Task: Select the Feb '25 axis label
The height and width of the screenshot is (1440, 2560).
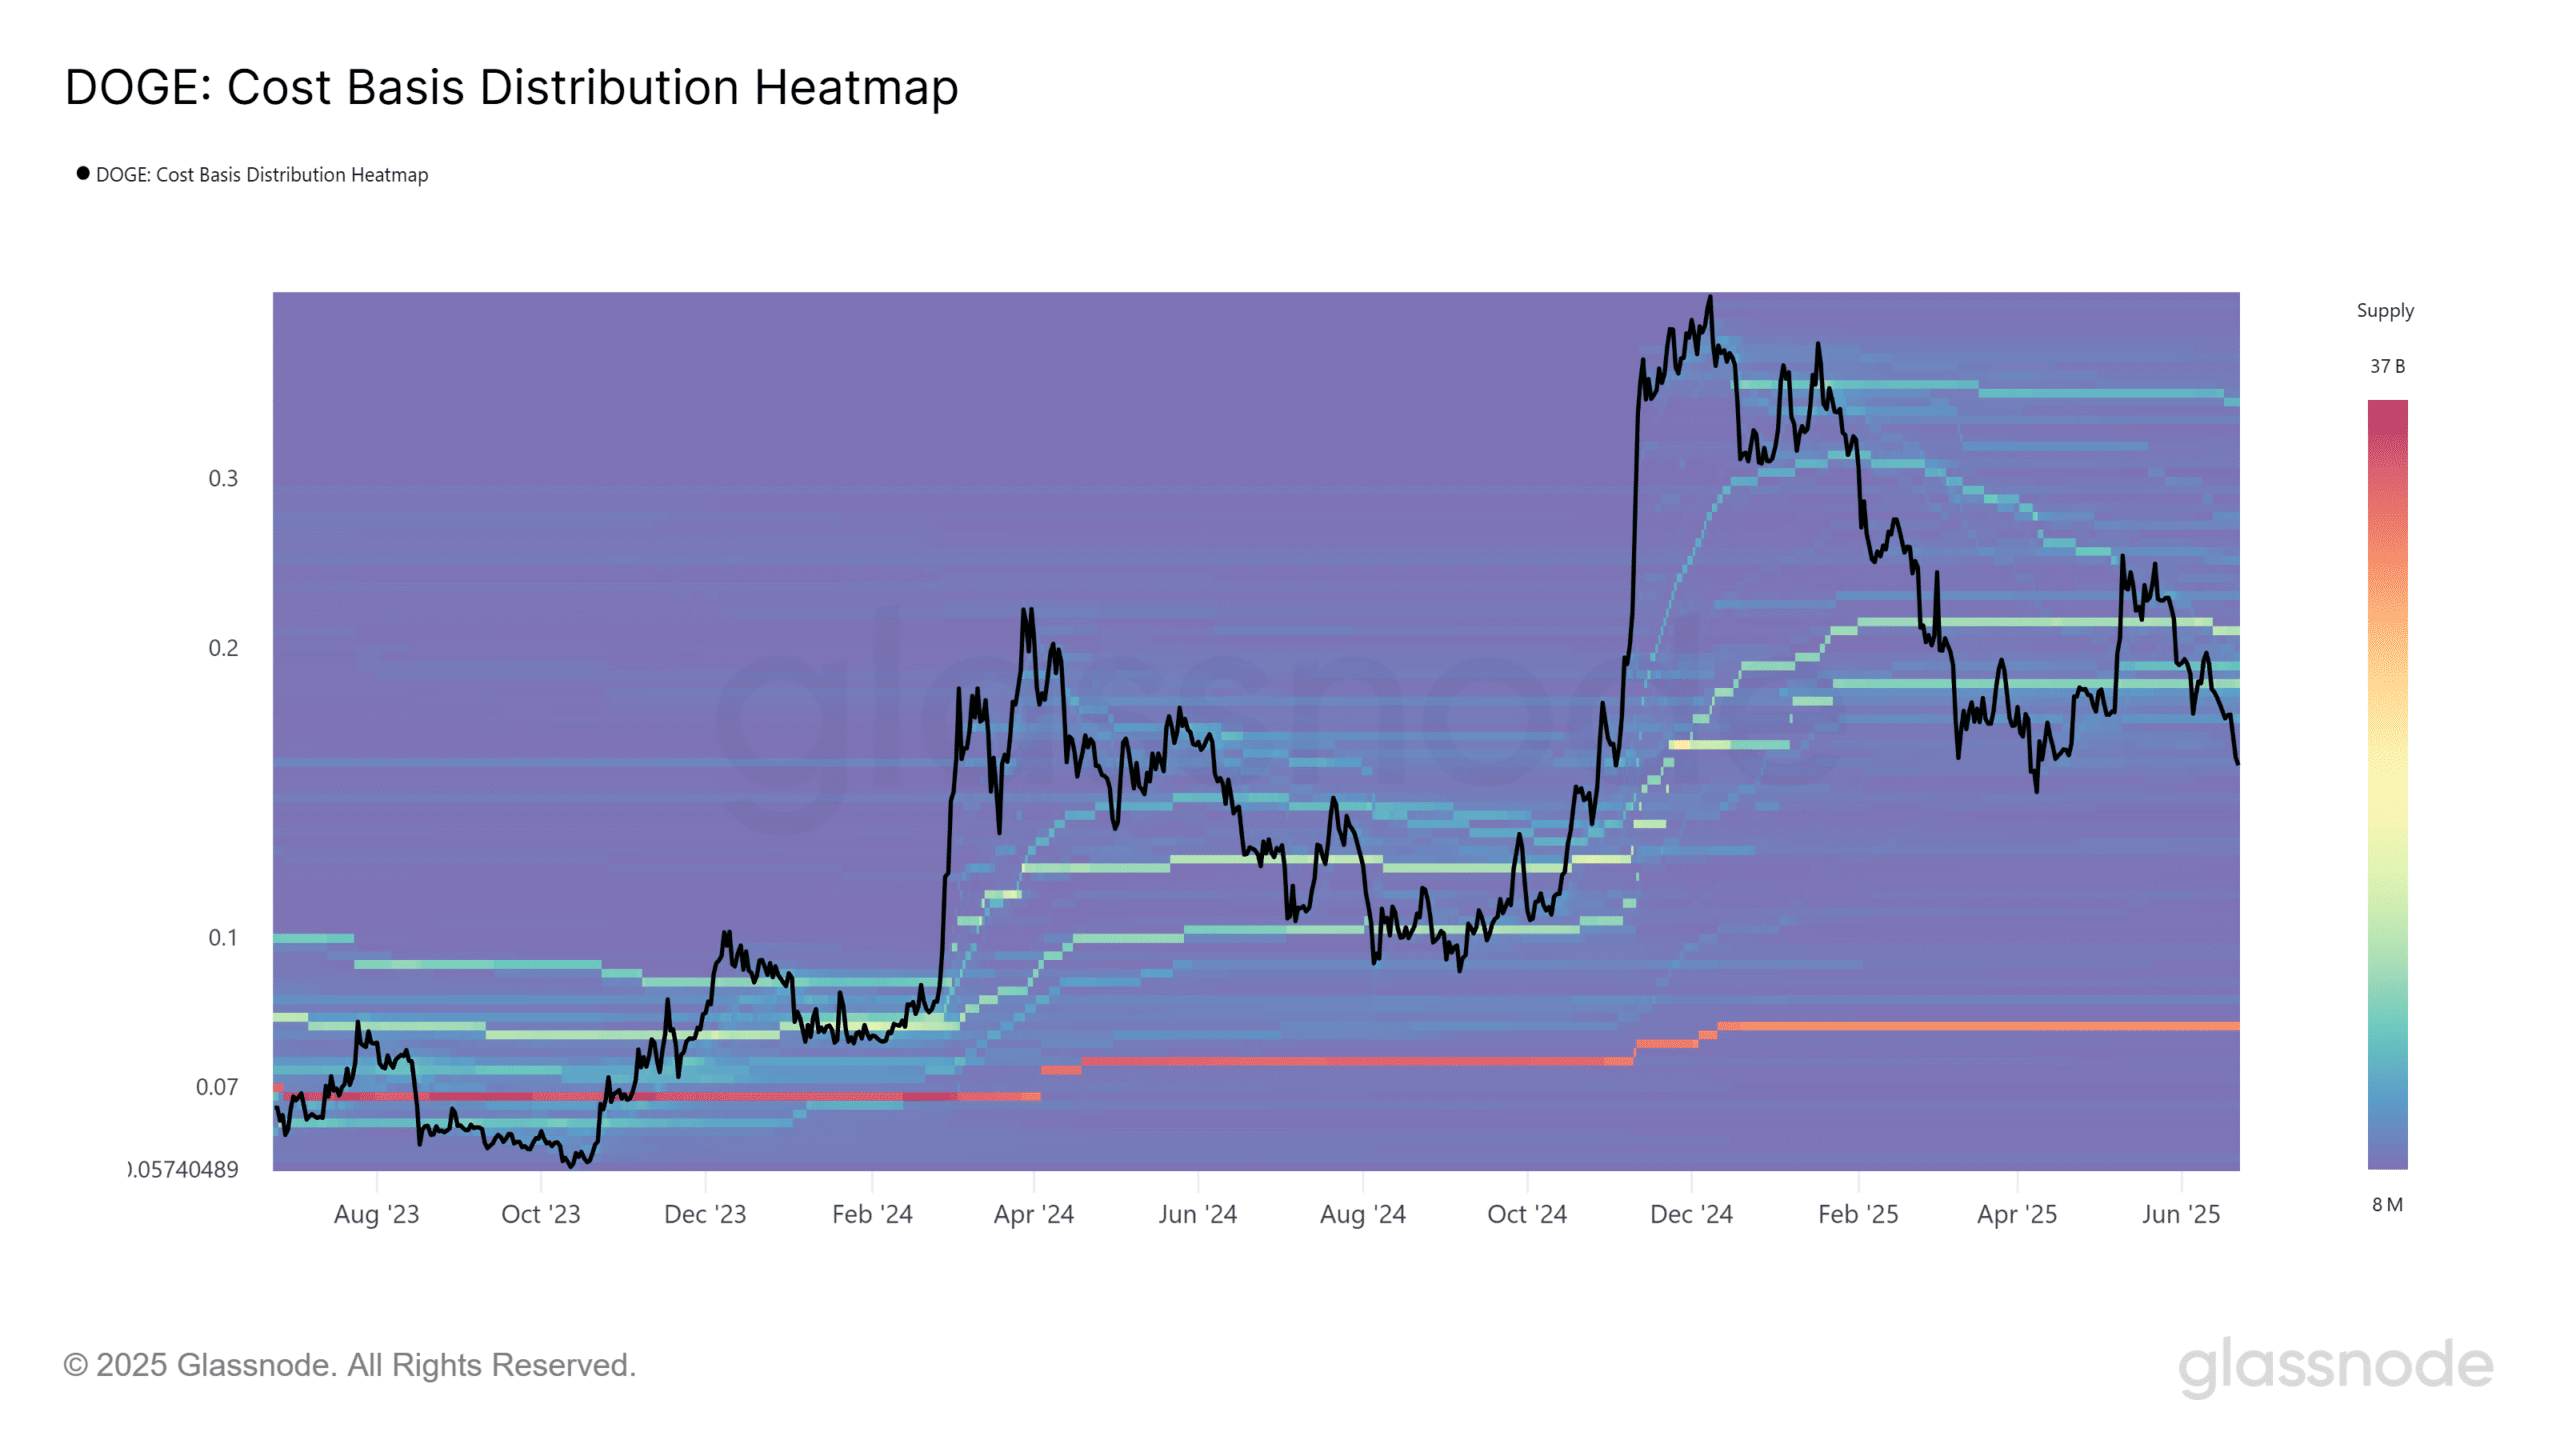Action: pos(1857,1214)
